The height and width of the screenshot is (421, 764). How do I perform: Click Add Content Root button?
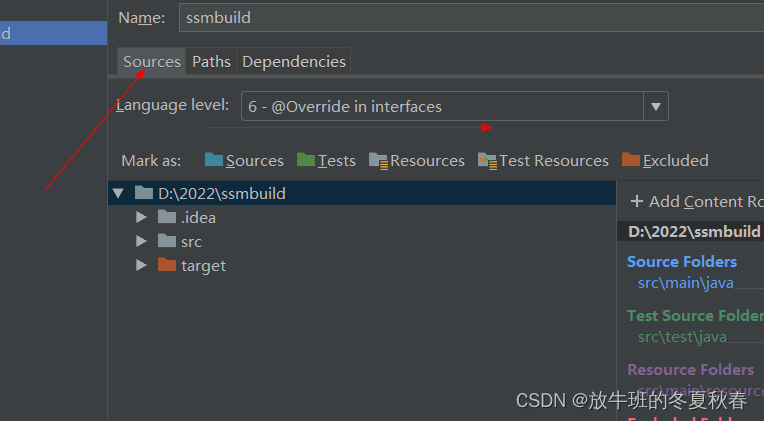point(697,201)
